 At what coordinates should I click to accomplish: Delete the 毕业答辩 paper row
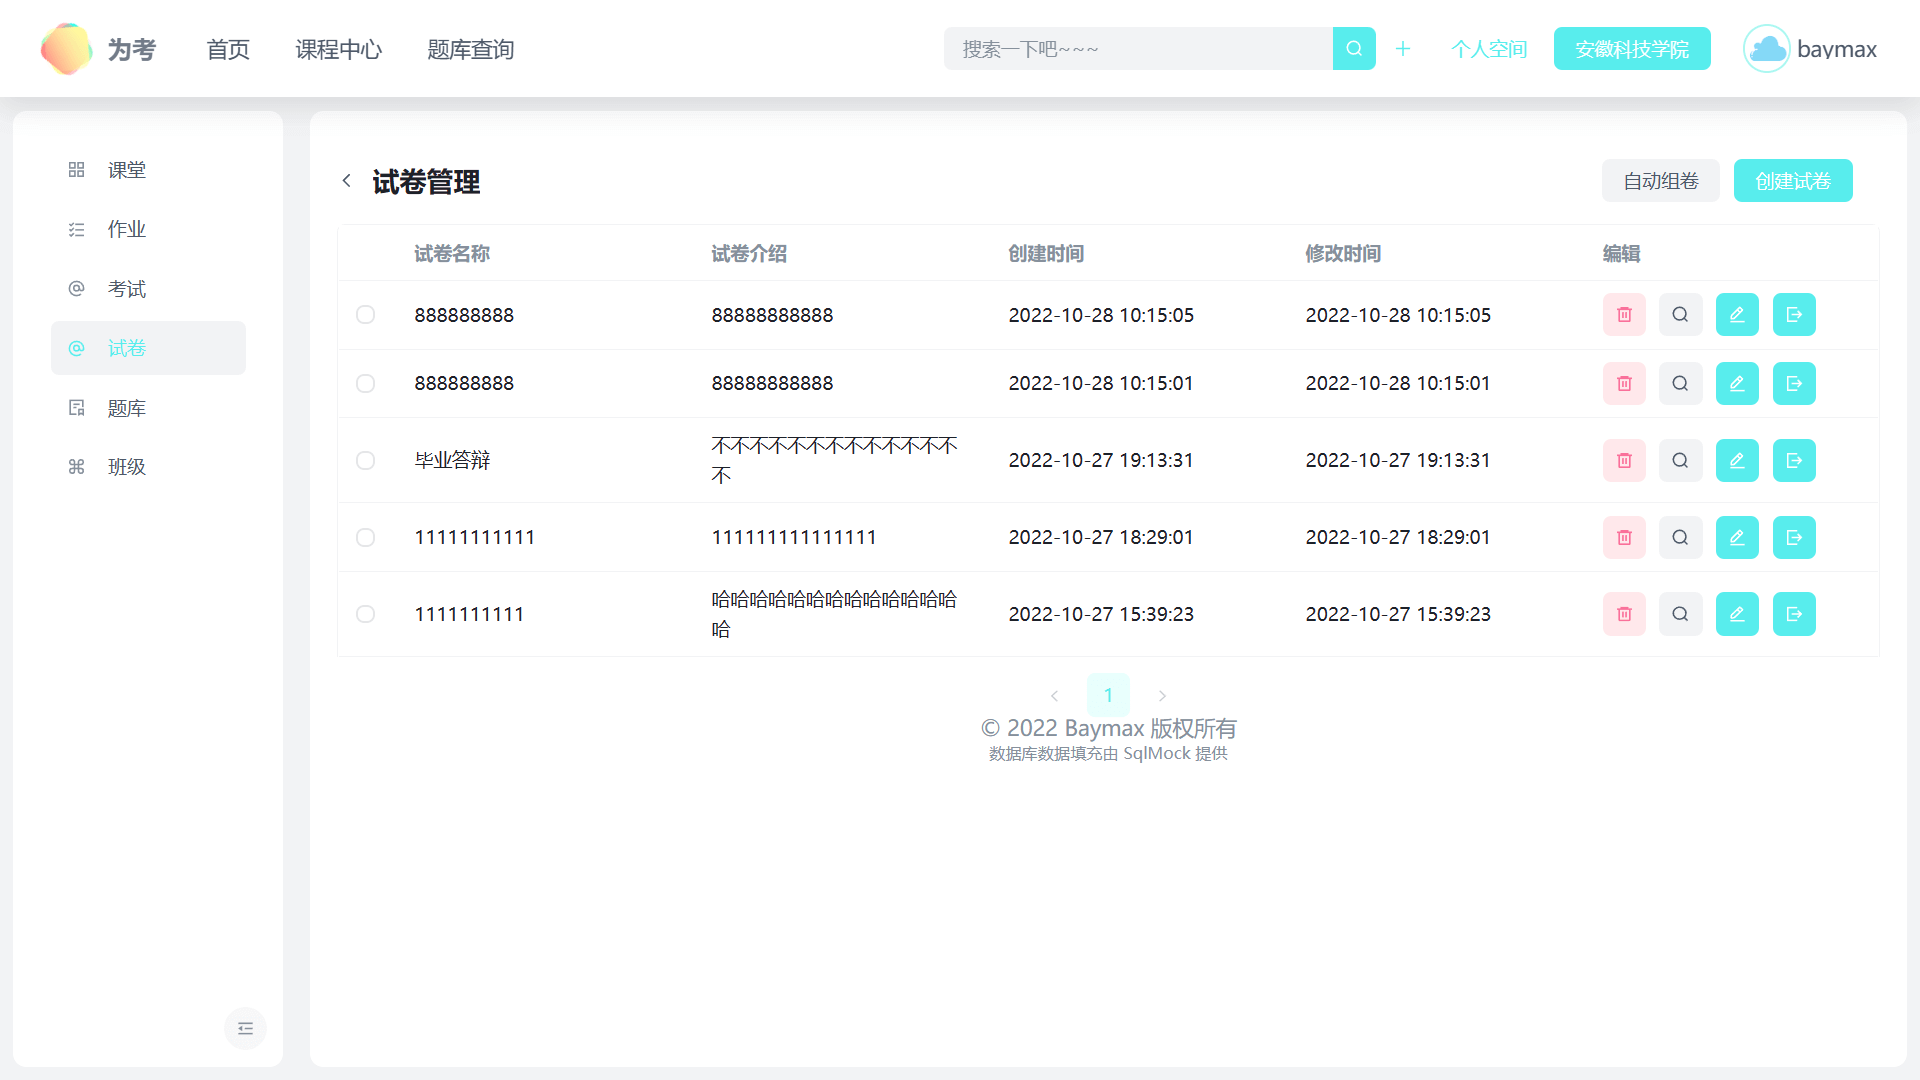1624,461
